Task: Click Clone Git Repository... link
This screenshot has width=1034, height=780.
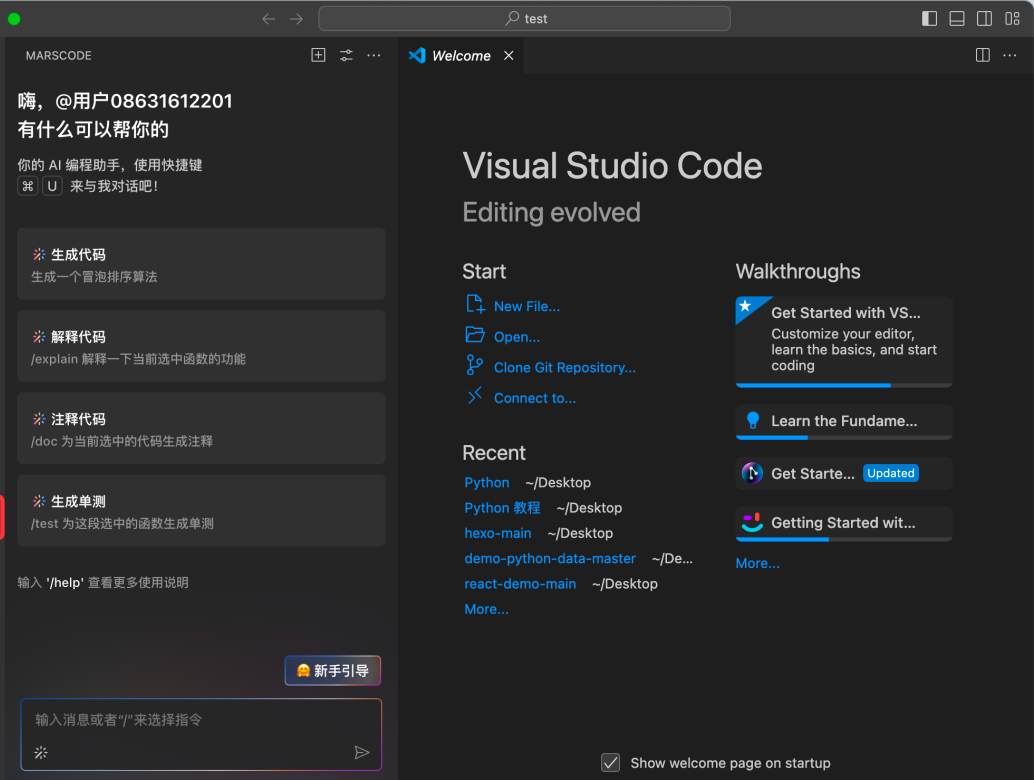Action: 564,368
